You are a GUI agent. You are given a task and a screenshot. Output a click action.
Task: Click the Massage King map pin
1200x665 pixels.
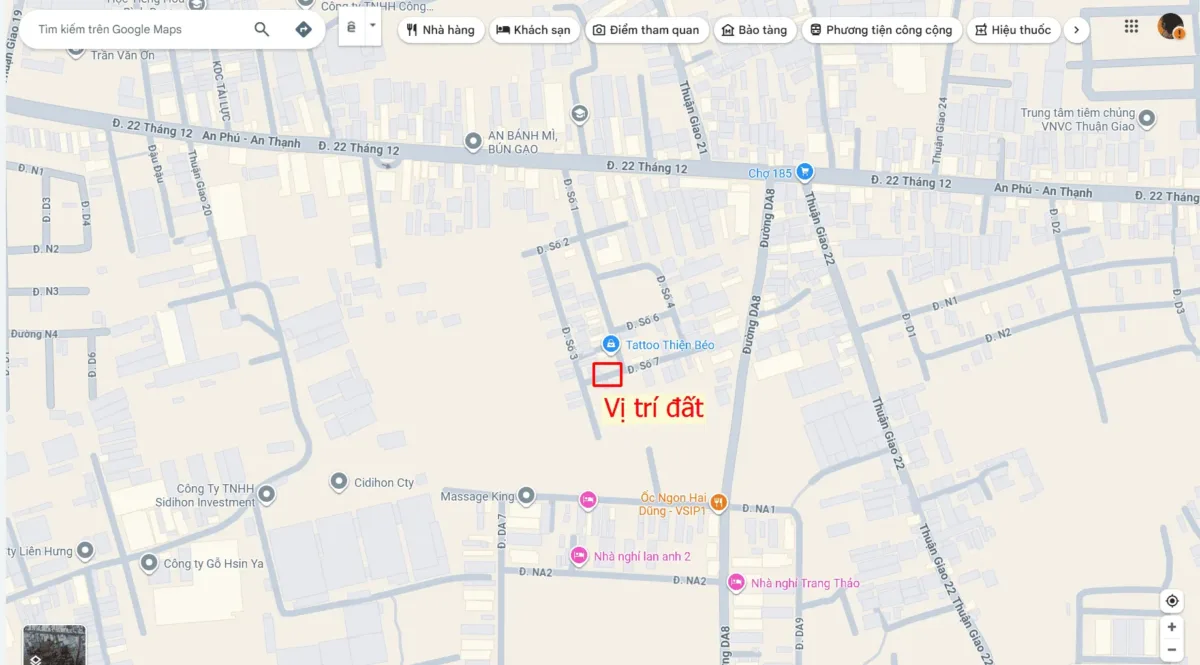click(x=526, y=496)
